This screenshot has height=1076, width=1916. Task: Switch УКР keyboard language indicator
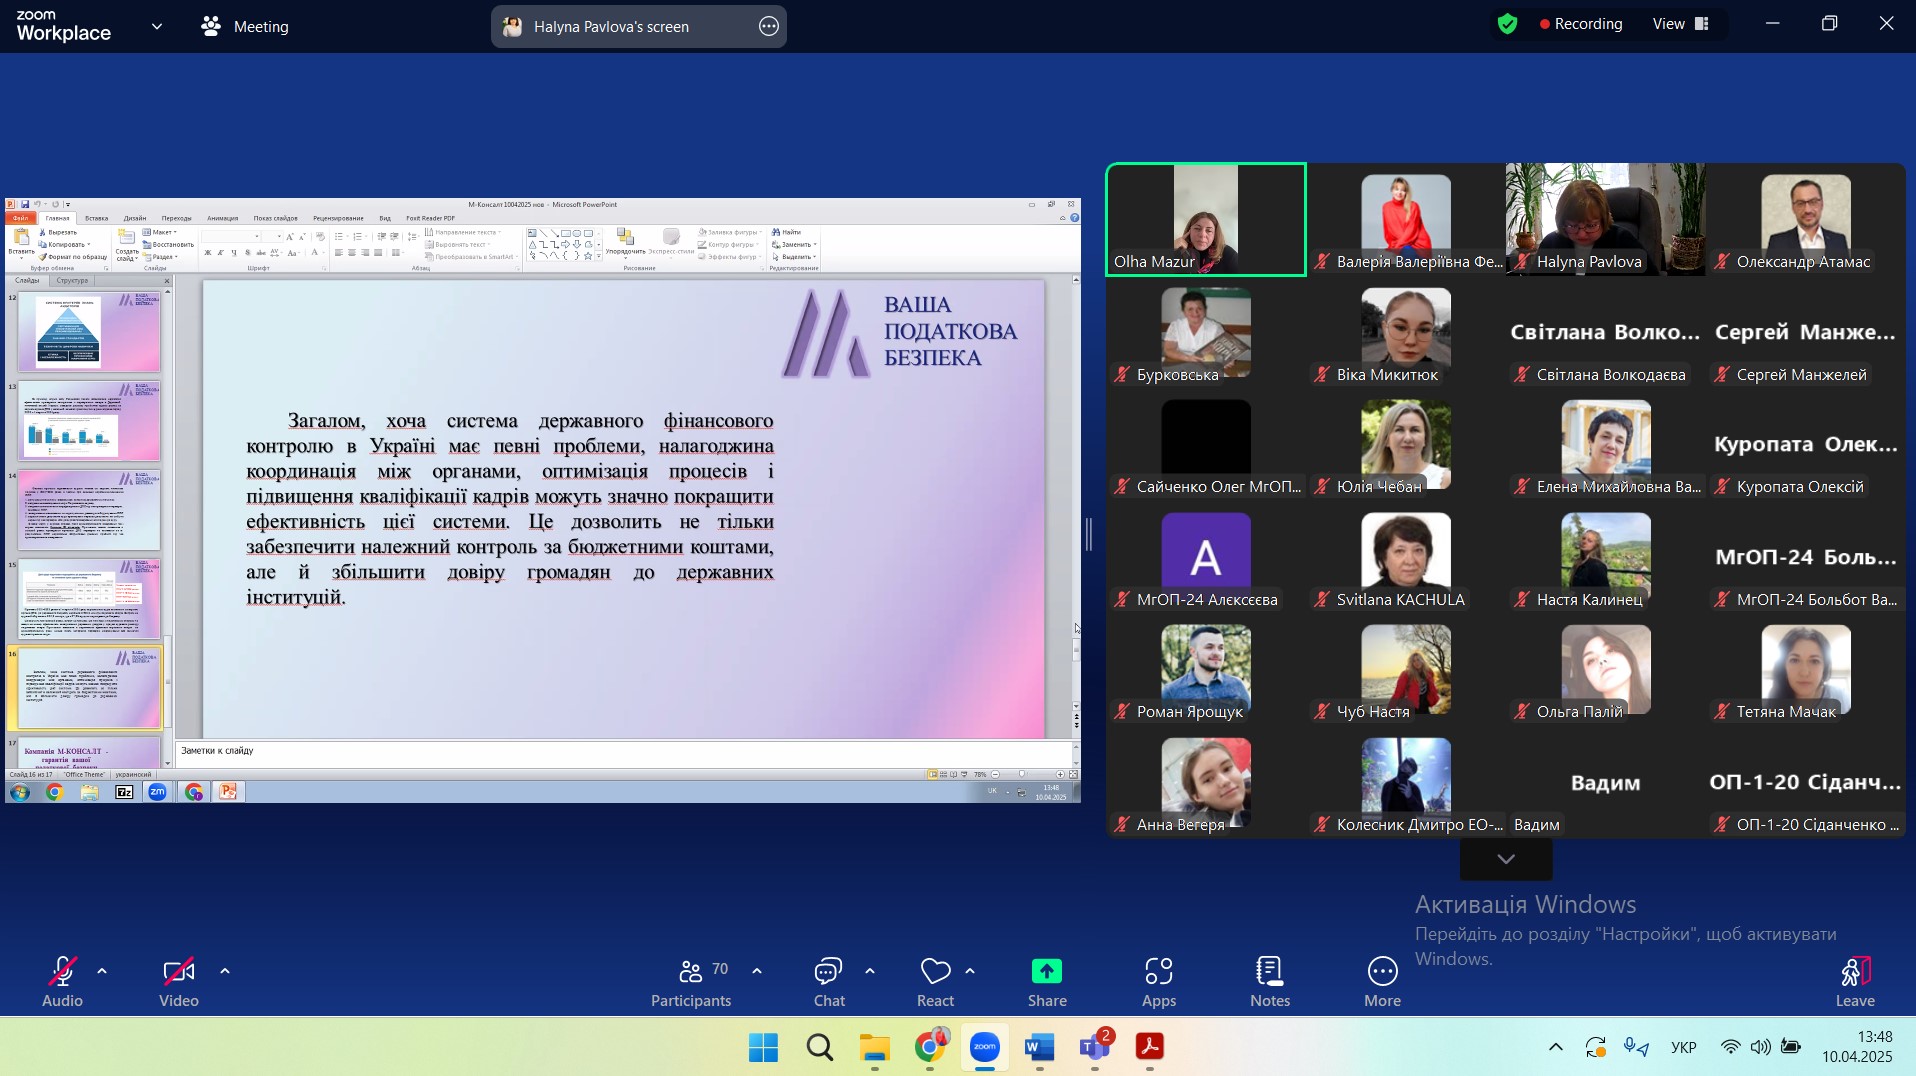[1684, 1047]
